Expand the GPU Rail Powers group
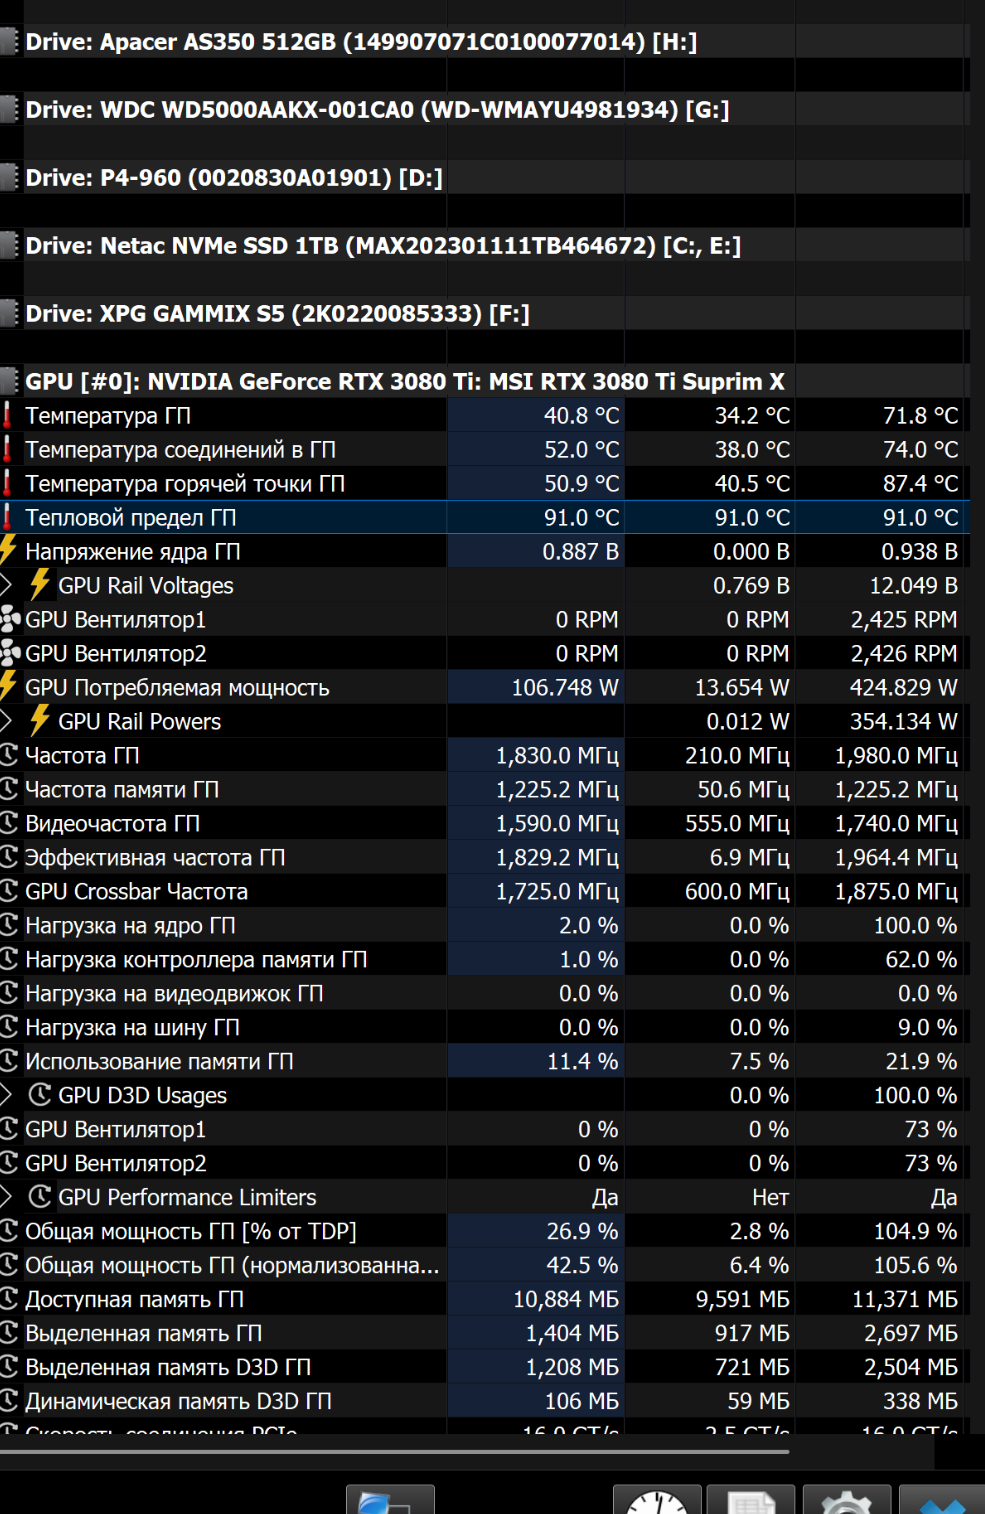This screenshot has height=1514, width=985. pos(7,721)
